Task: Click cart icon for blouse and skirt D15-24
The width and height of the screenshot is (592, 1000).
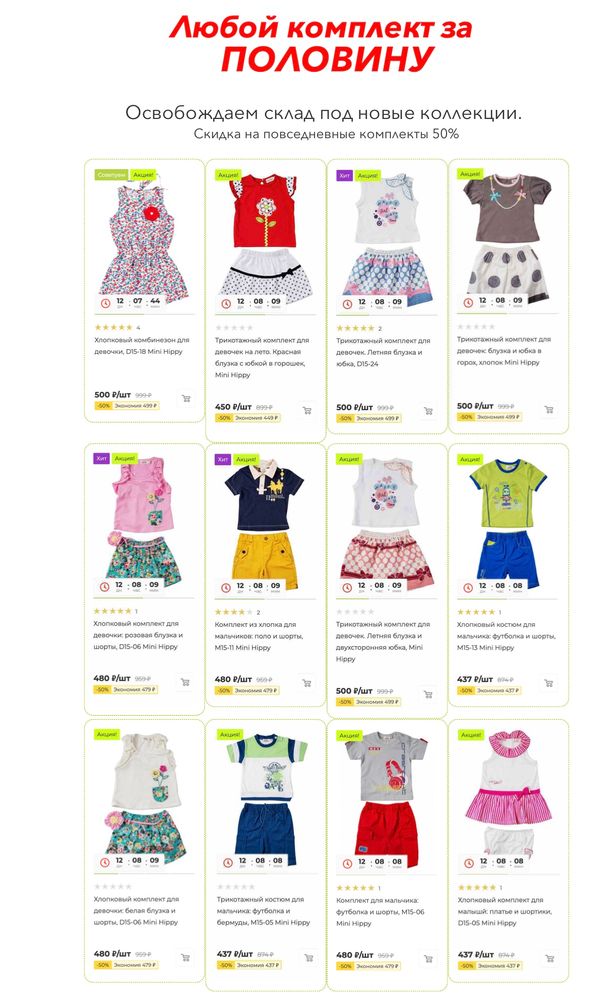Action: point(428,411)
